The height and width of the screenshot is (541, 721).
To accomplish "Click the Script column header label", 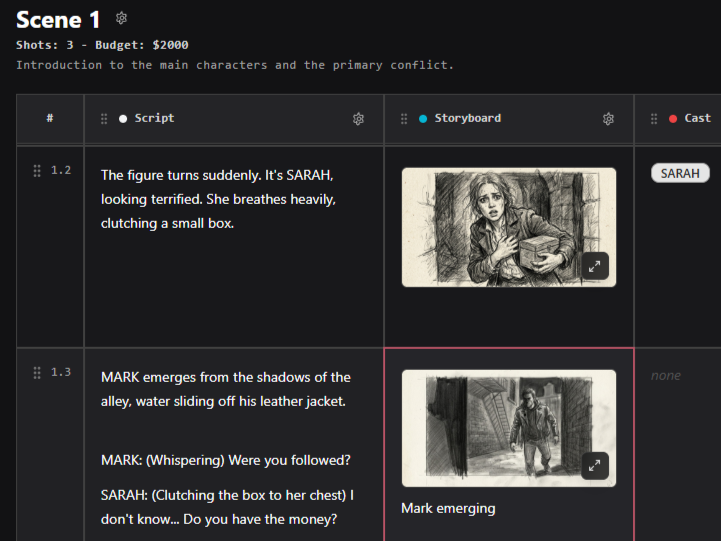I will click(x=154, y=118).
